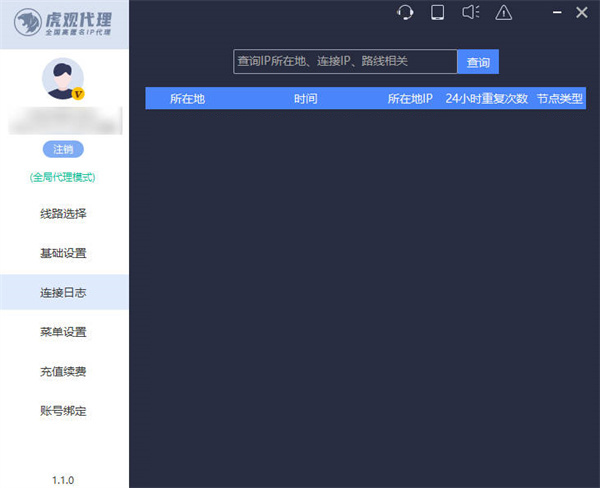Viewport: 600px width, 488px height.
Task: Close the proxy window
Action: (582, 13)
